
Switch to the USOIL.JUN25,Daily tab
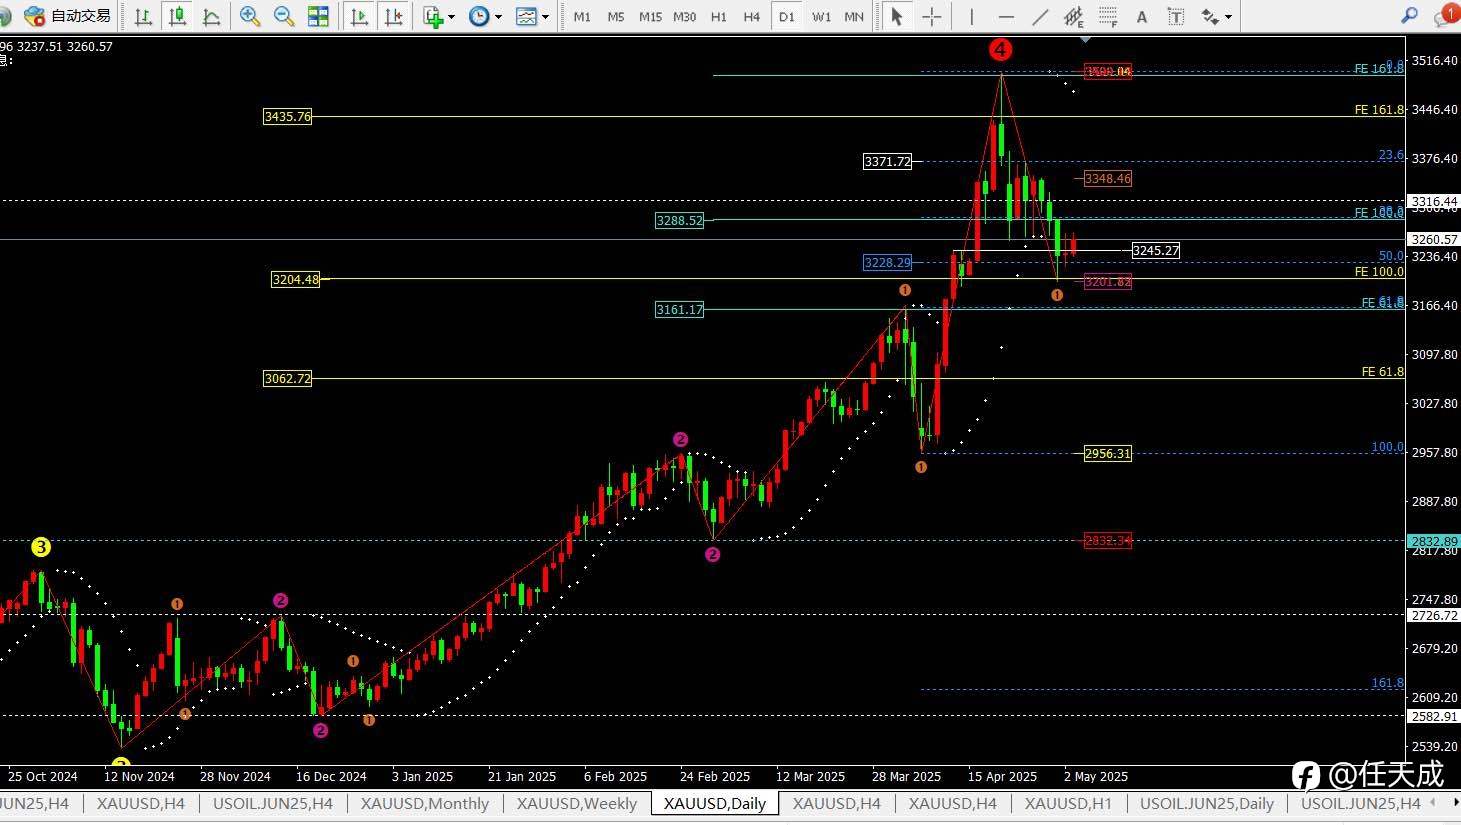pyautogui.click(x=1207, y=803)
